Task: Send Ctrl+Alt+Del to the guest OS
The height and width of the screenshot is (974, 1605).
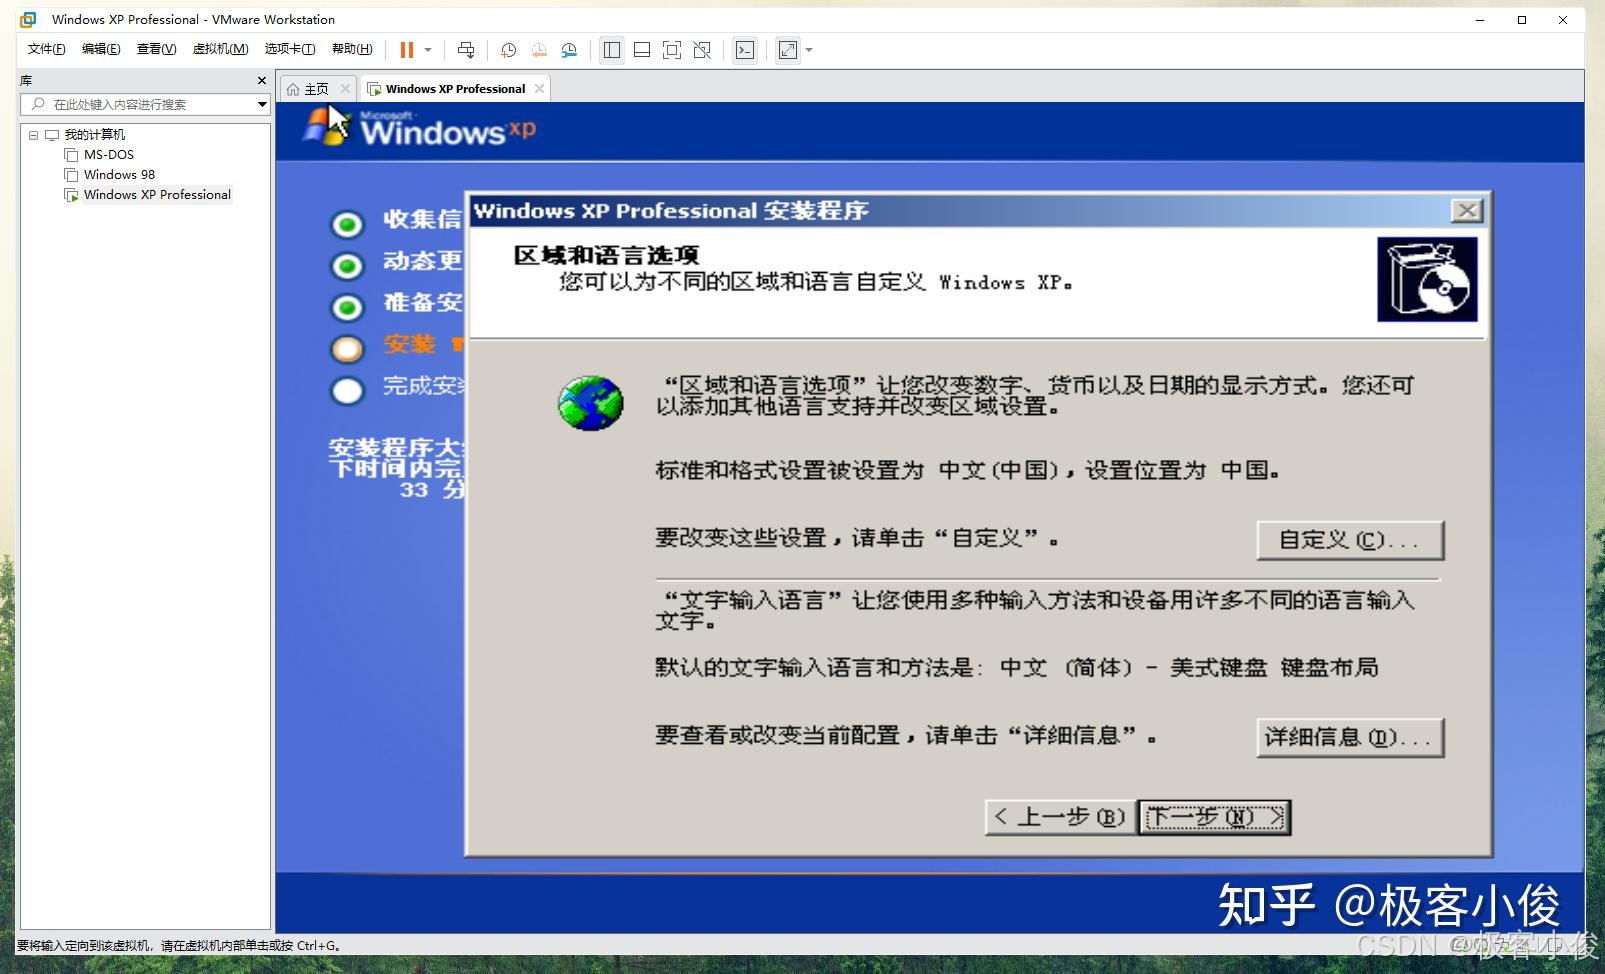Action: (x=465, y=50)
